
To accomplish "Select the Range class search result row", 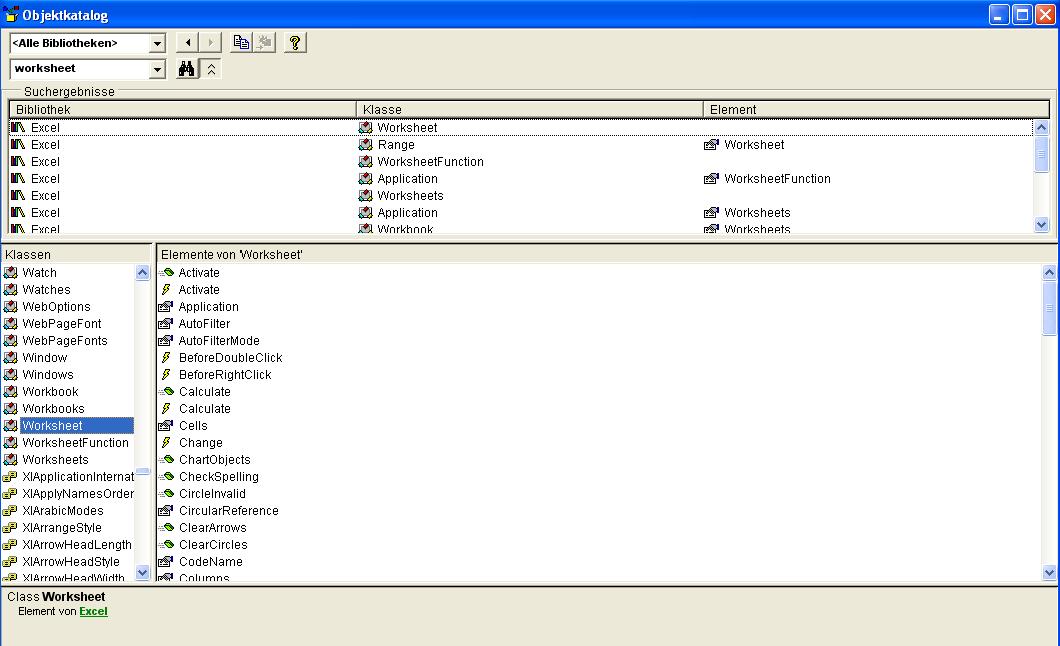I will pos(521,145).
